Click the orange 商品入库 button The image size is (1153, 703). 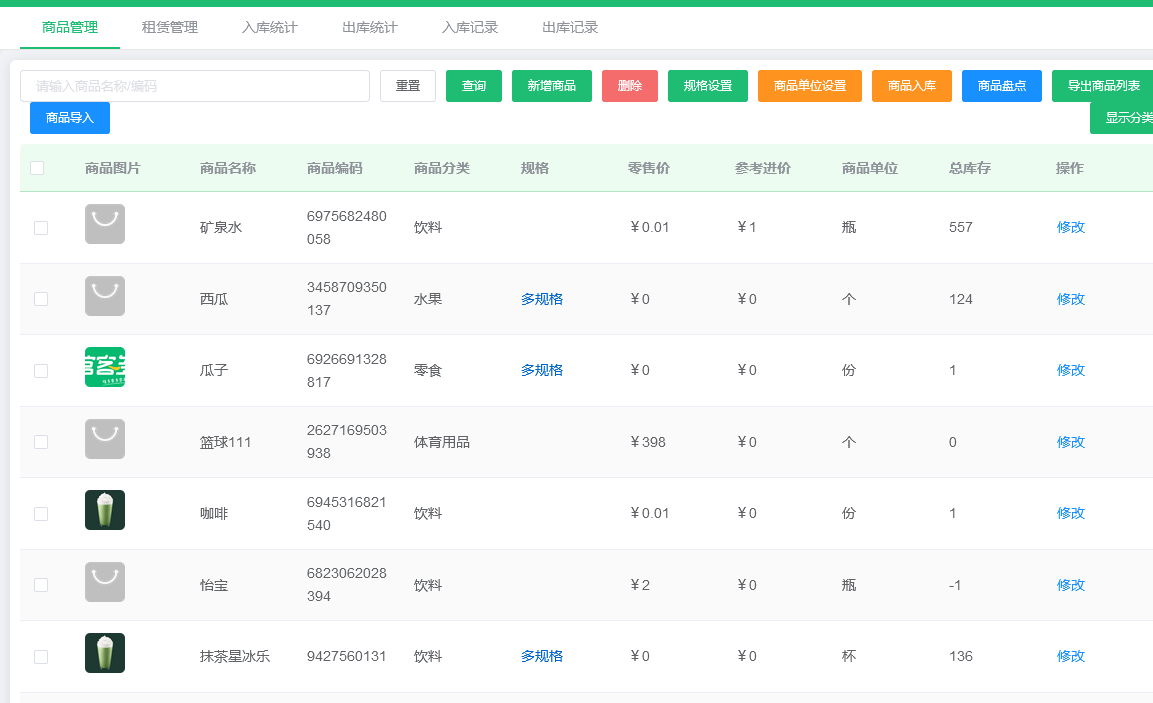point(912,86)
